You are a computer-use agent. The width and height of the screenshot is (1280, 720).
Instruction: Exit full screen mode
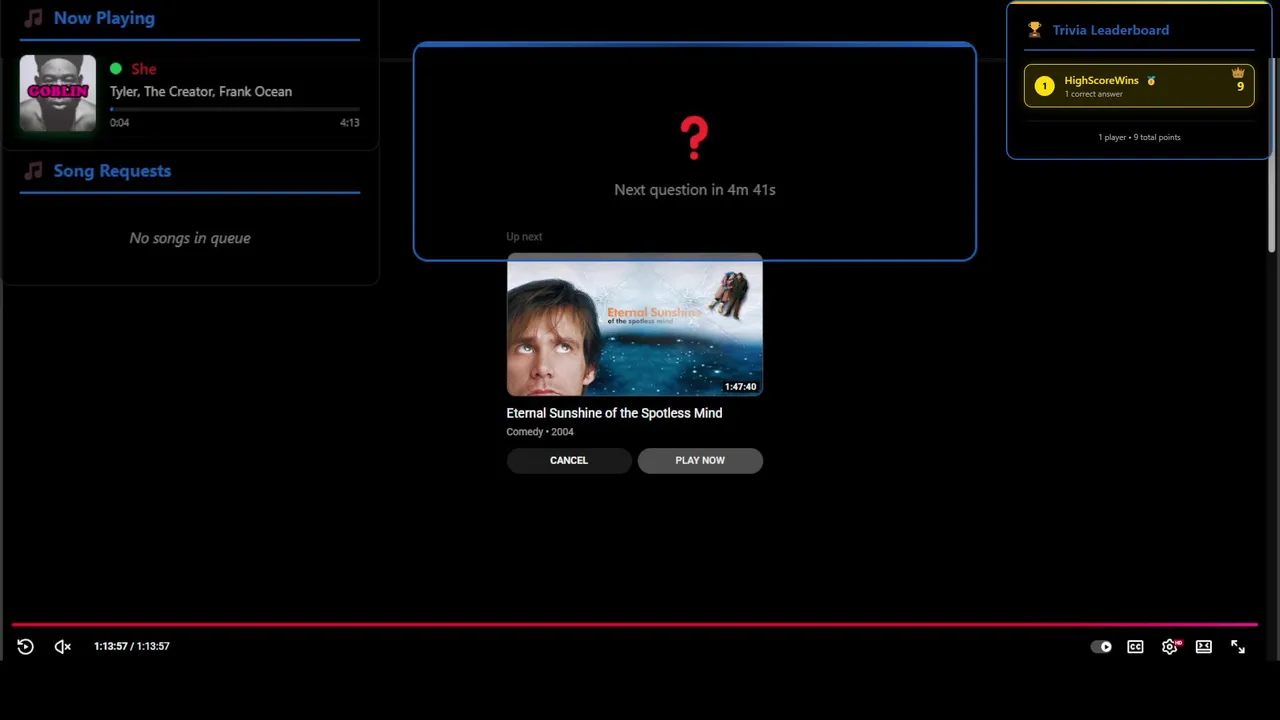pos(1238,647)
